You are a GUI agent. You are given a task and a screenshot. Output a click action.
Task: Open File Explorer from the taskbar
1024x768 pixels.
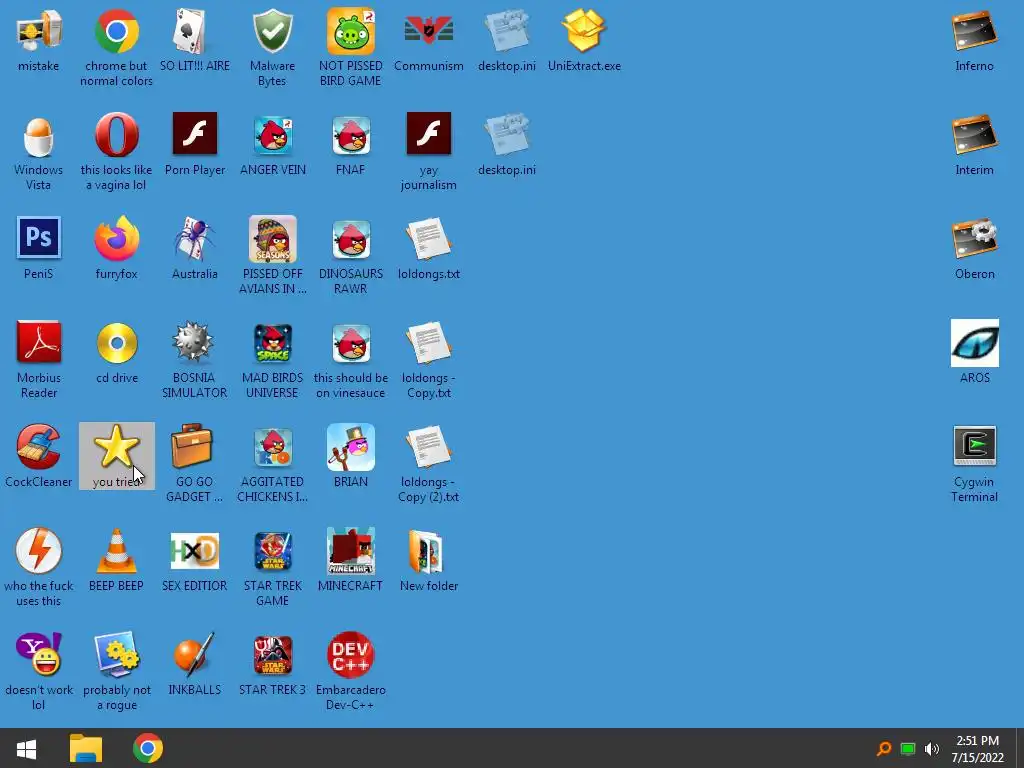coord(86,748)
